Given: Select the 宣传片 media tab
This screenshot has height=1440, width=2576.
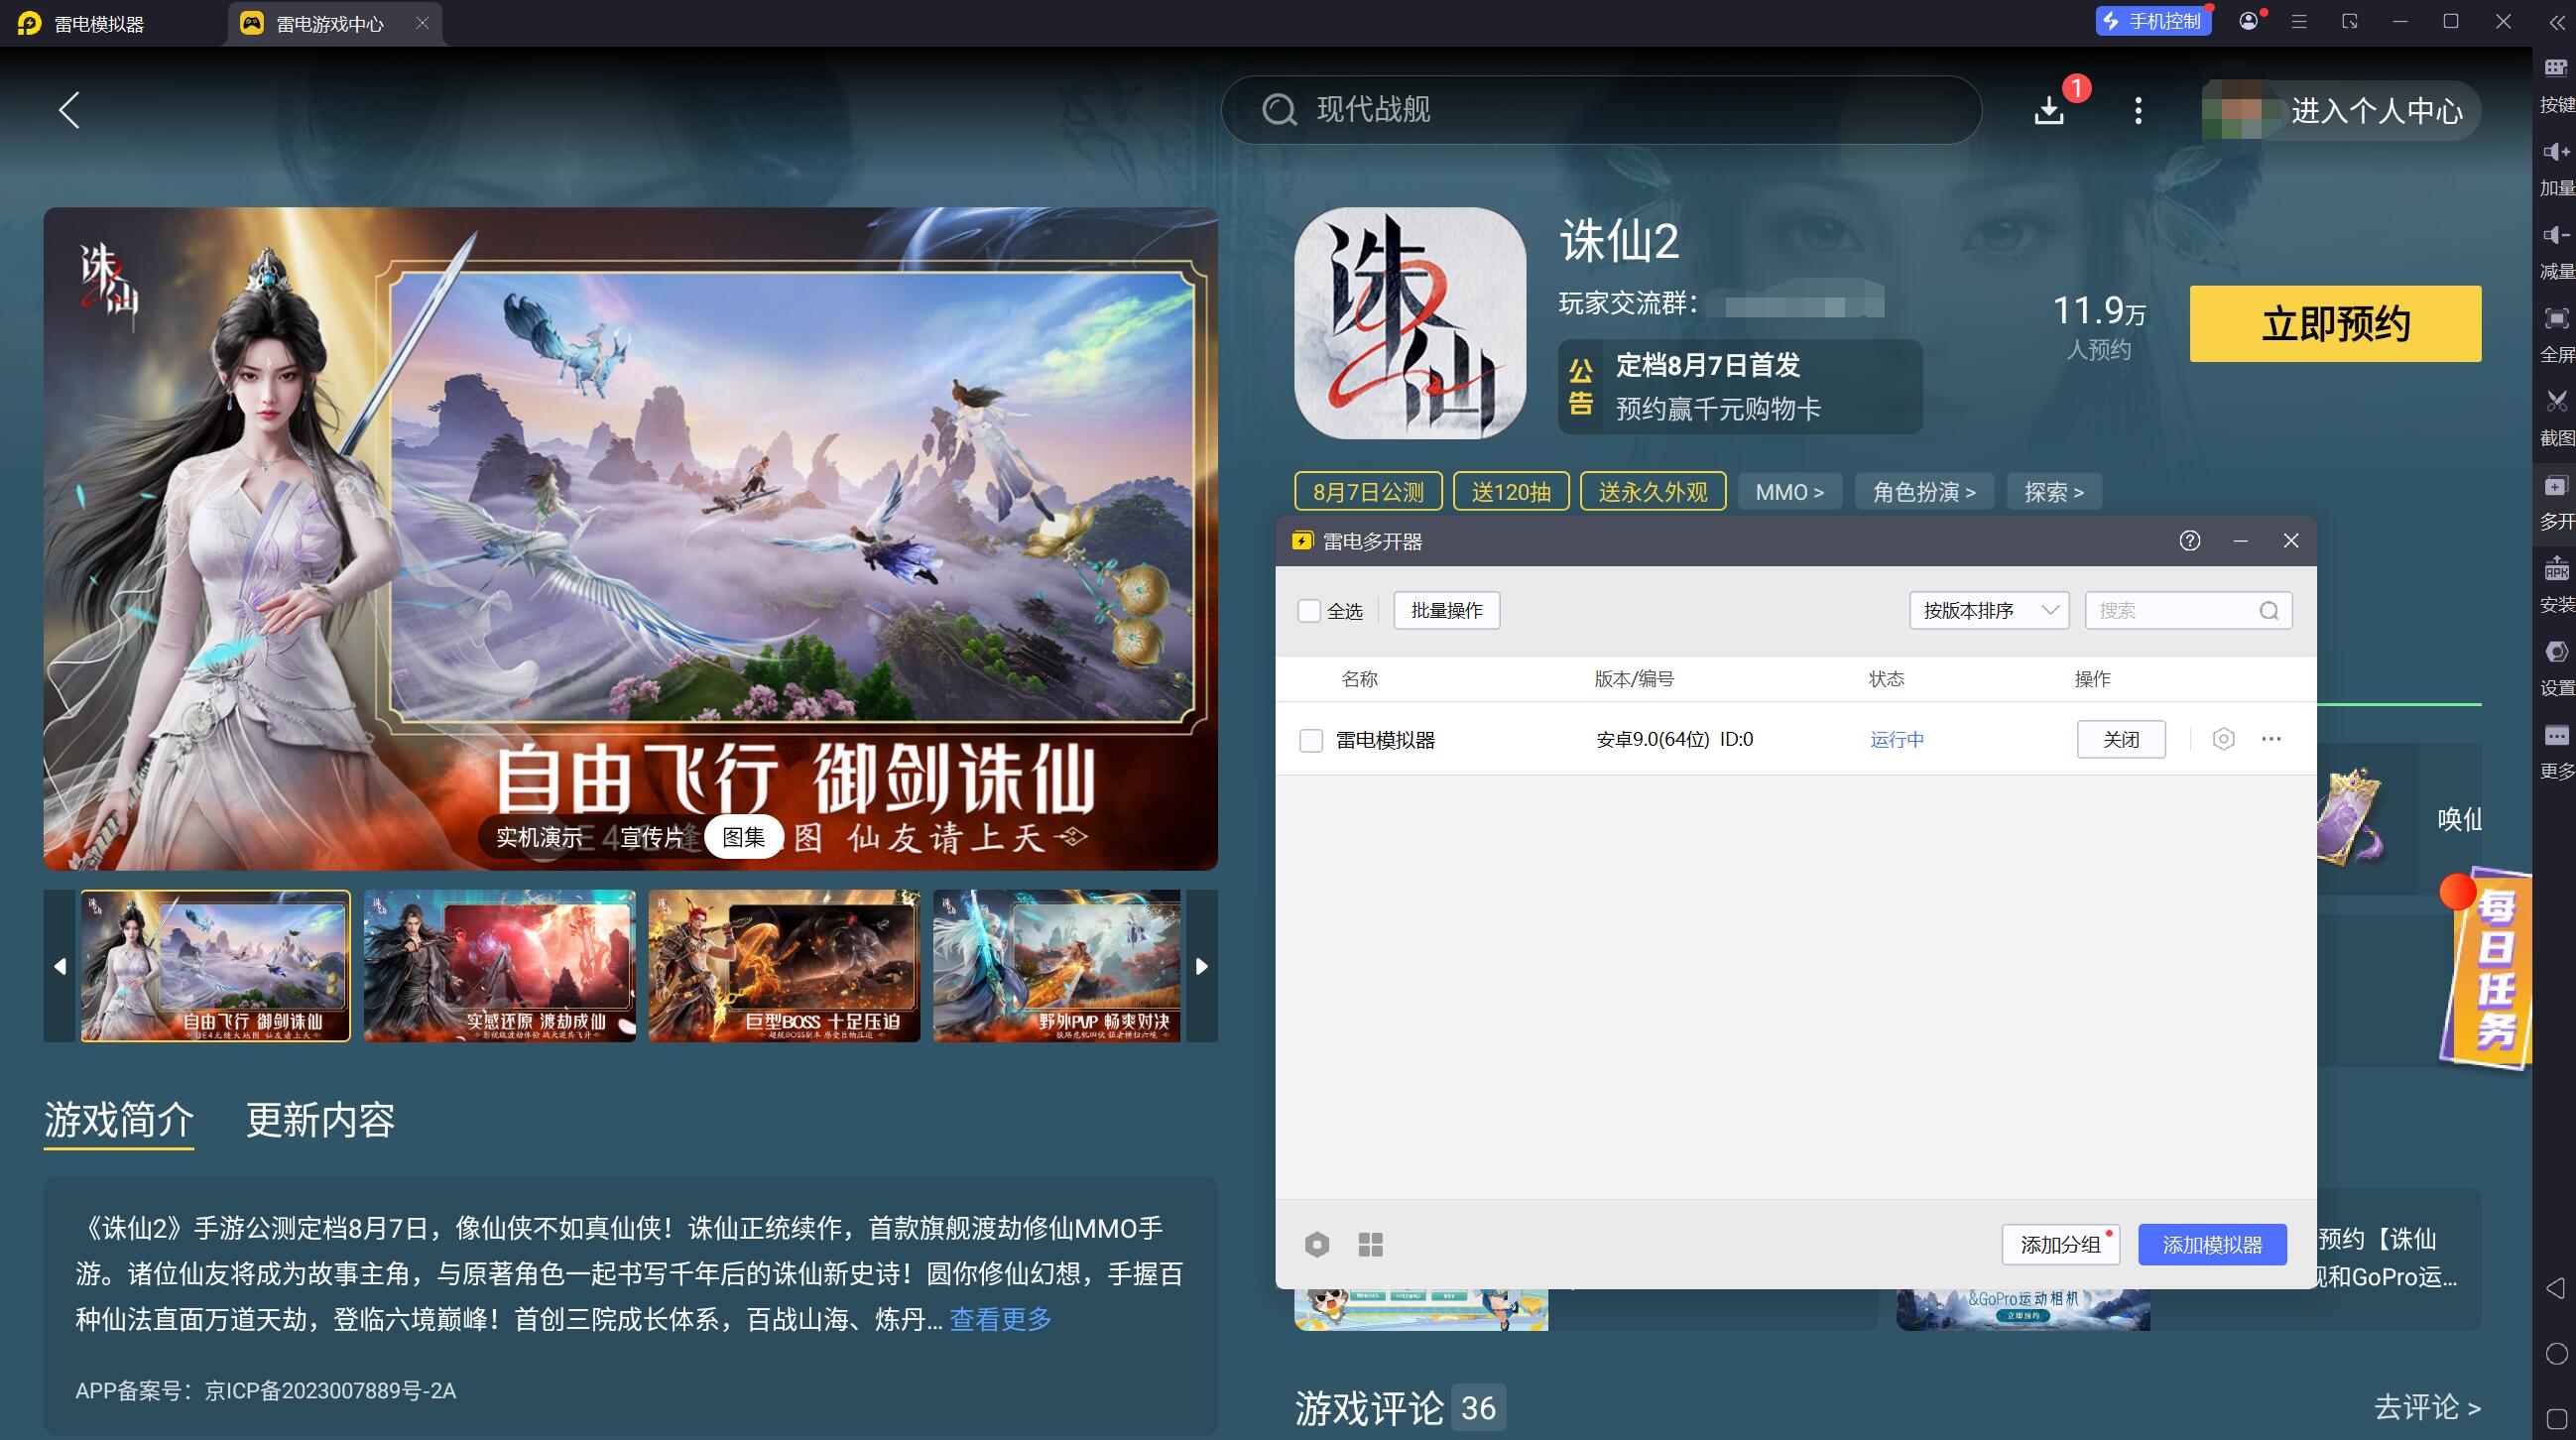Looking at the screenshot, I should click(654, 837).
